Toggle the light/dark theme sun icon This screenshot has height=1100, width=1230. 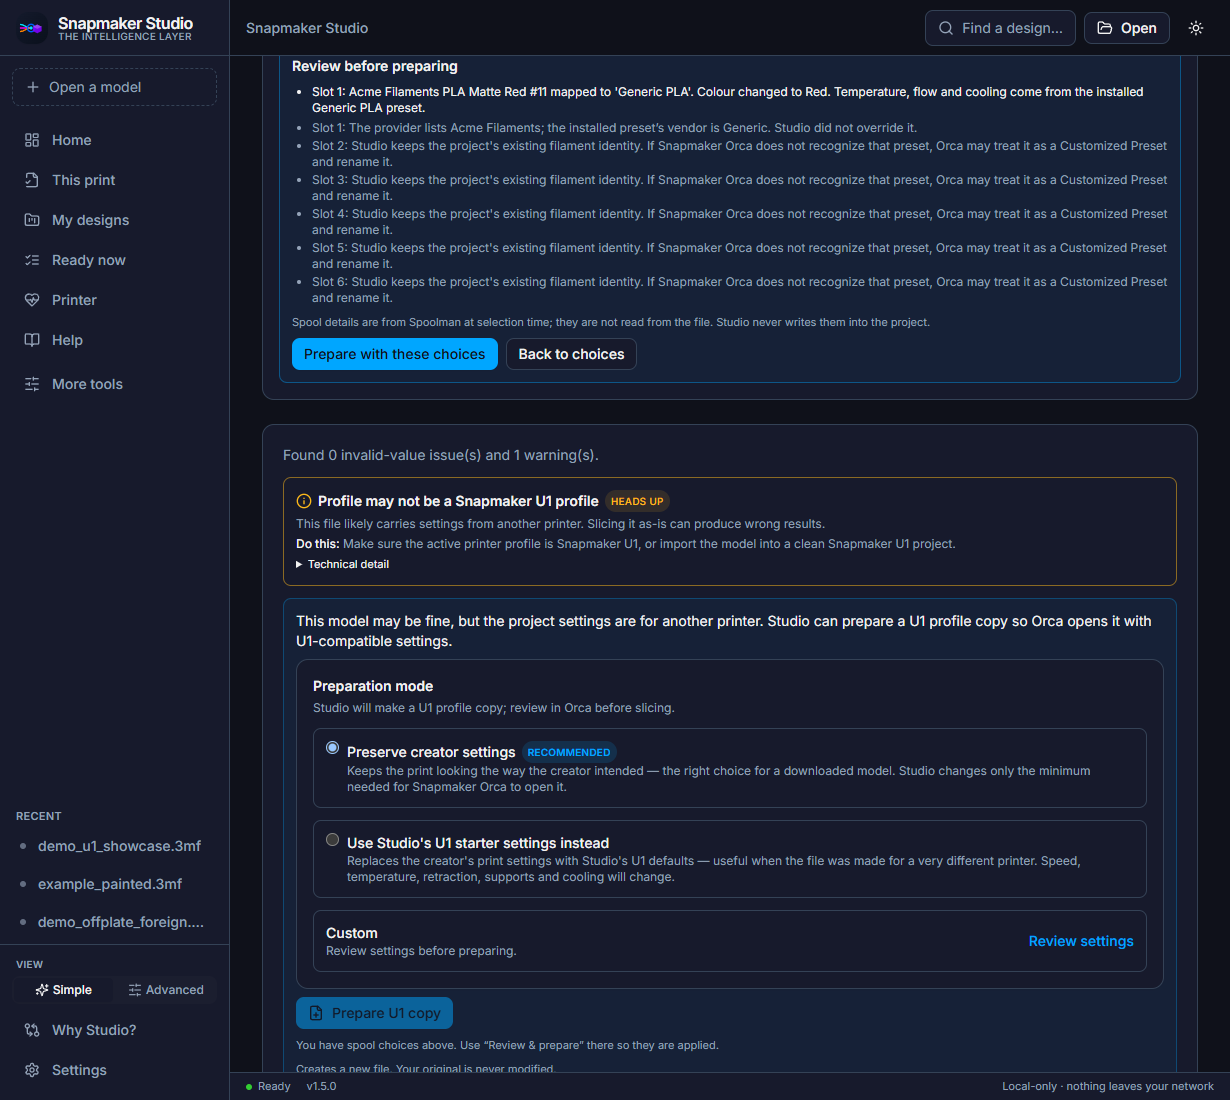(1196, 28)
